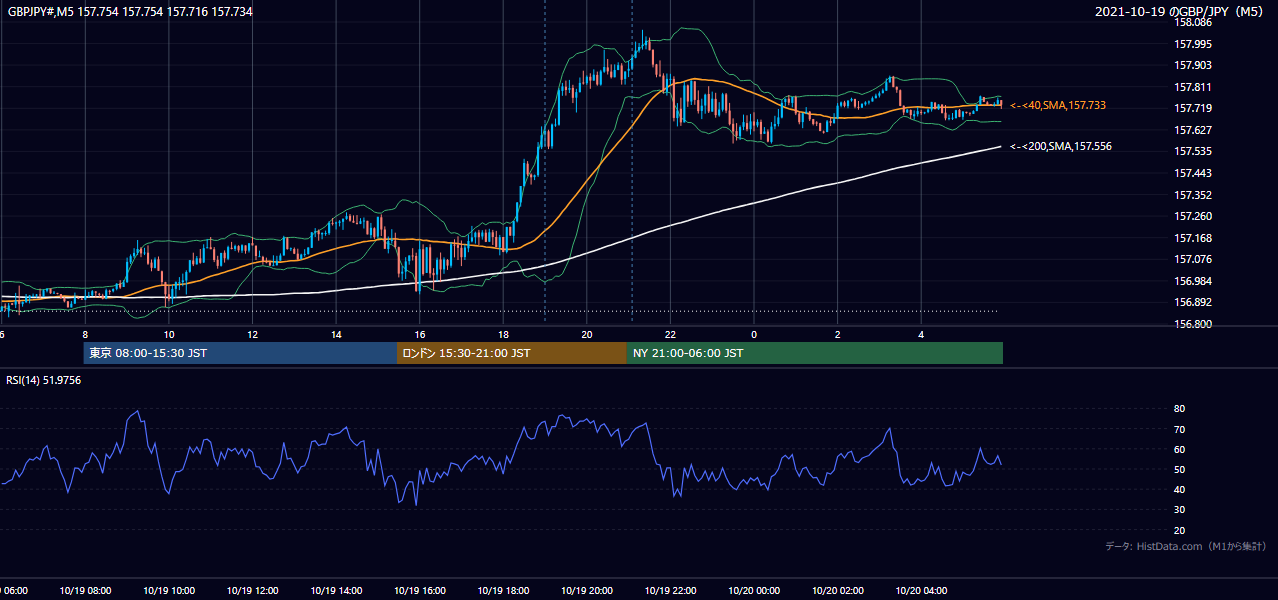This screenshot has width=1278, height=600.
Task: Click the 157.903 price axis label
Action: click(x=1194, y=65)
